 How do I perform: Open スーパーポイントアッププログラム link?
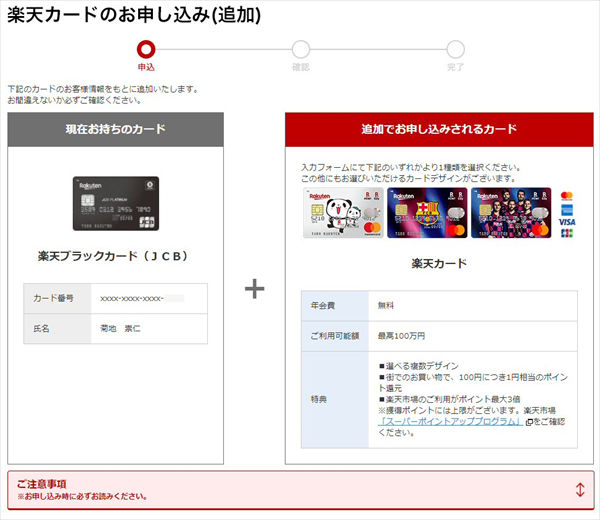(450, 422)
